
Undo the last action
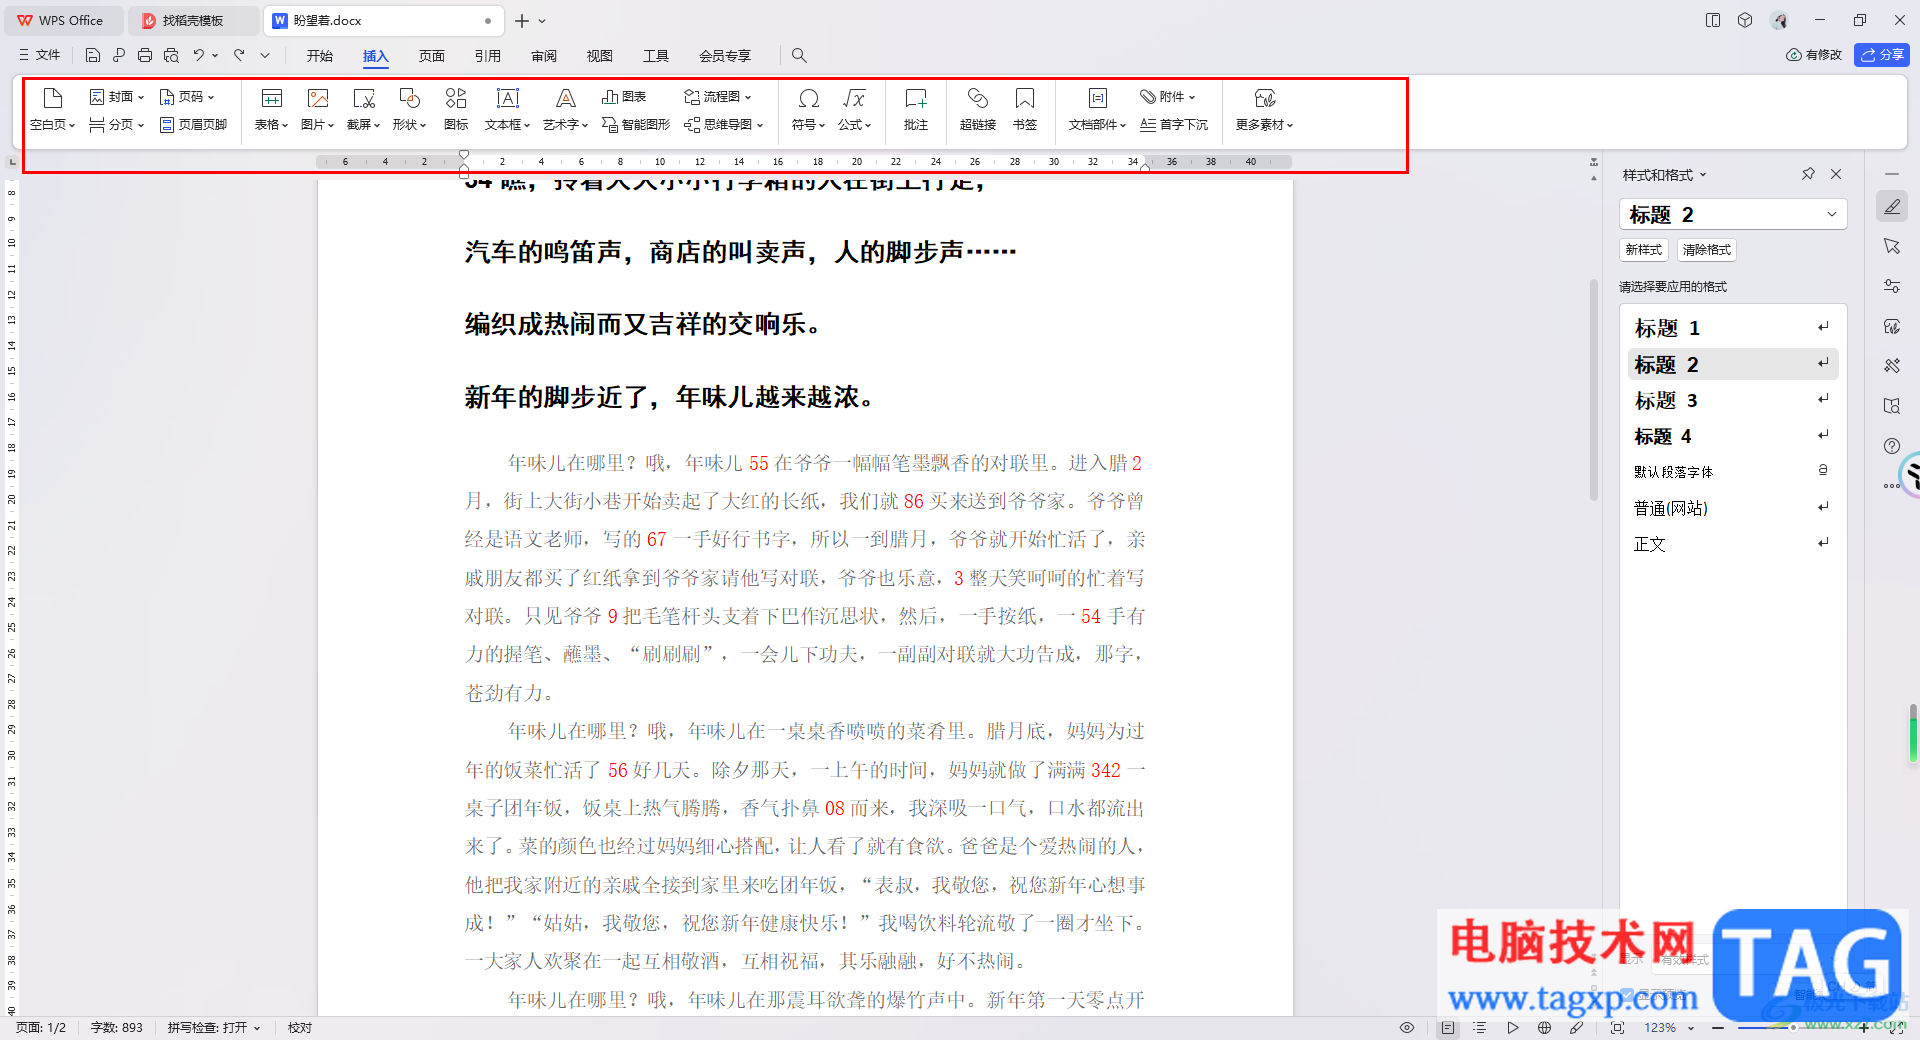point(199,55)
